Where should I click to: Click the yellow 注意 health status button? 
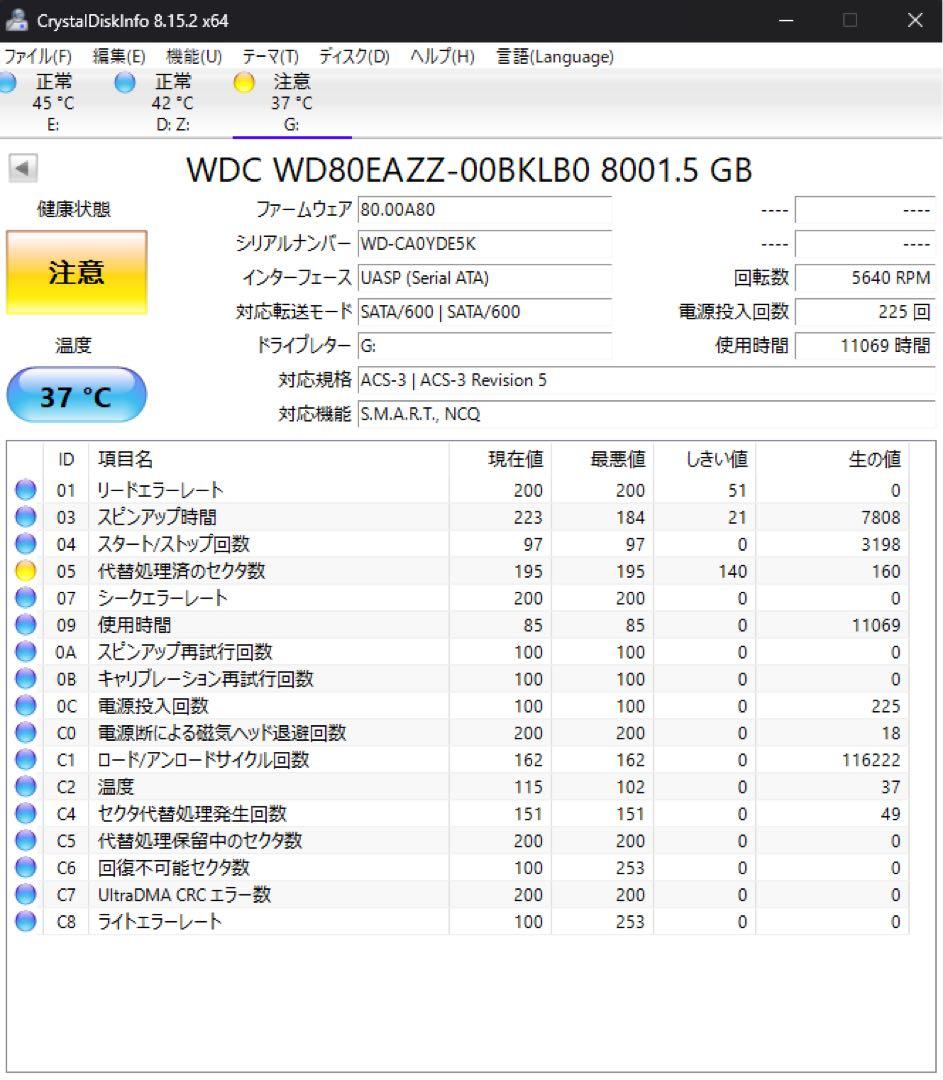(76, 273)
